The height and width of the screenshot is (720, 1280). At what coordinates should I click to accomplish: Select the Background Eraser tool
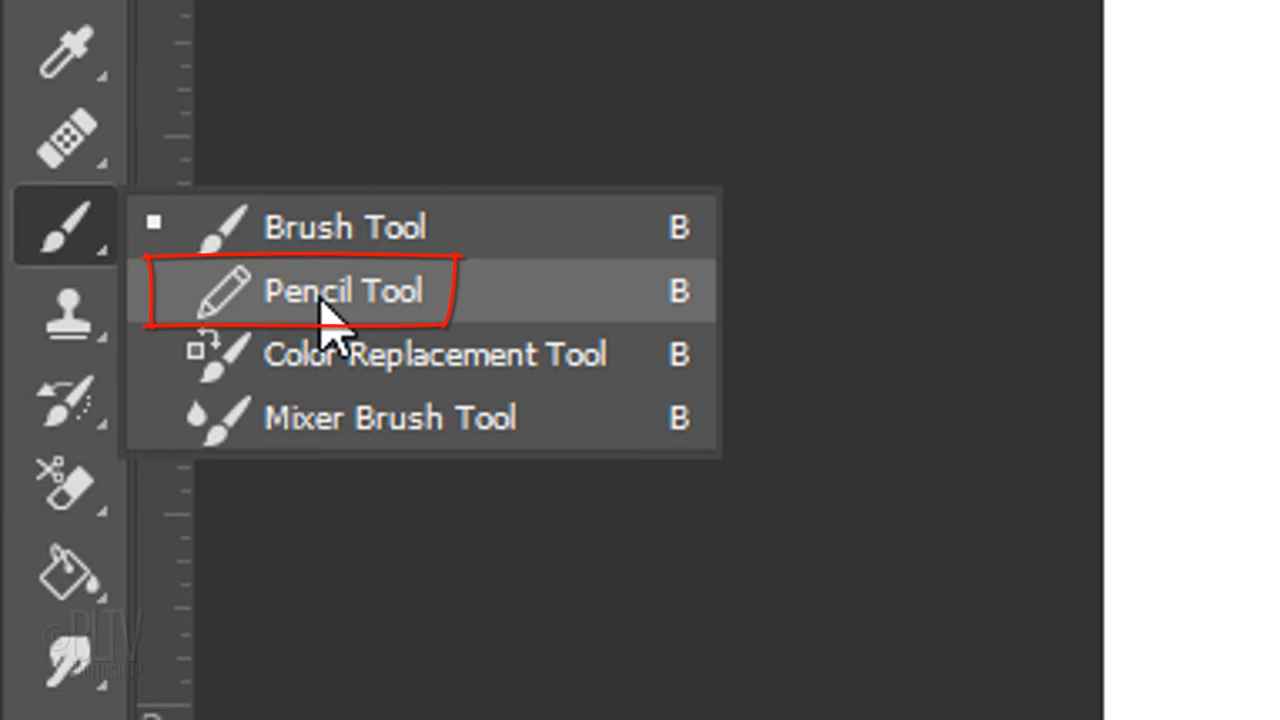66,485
